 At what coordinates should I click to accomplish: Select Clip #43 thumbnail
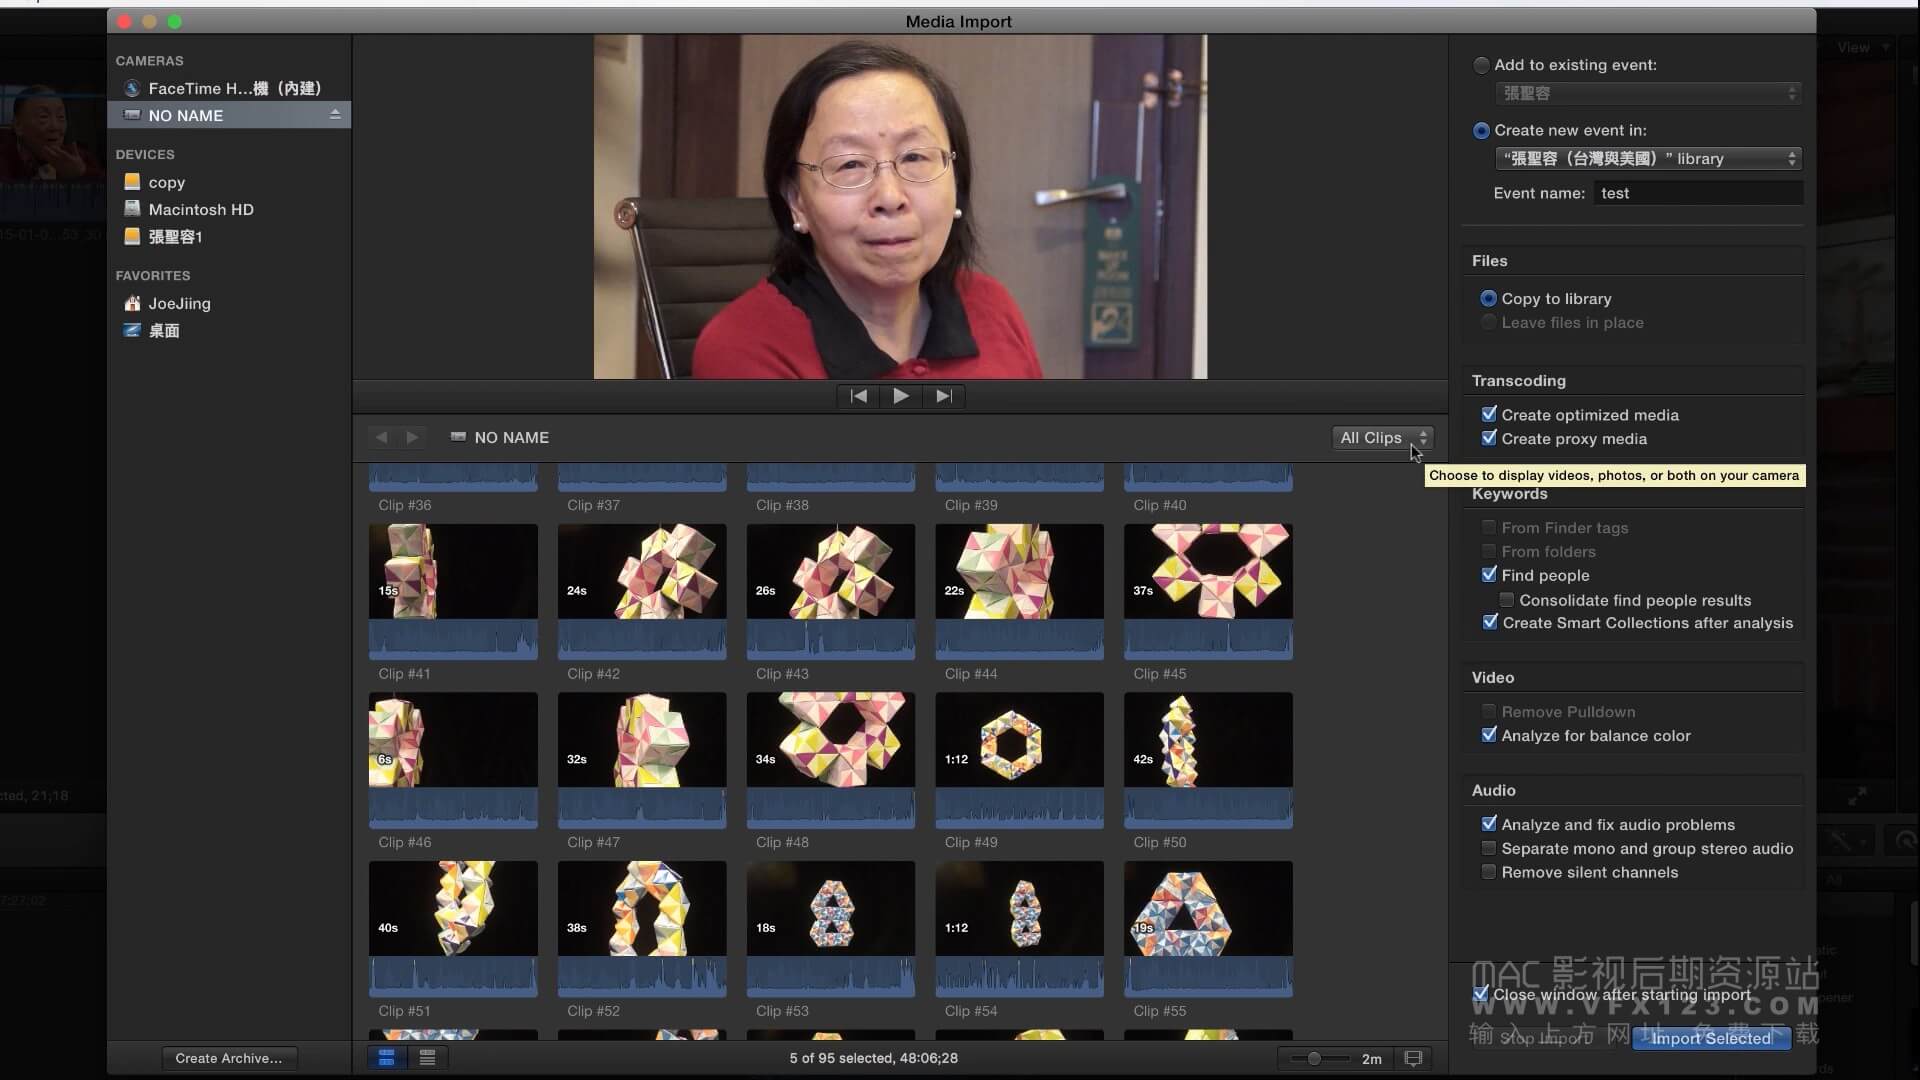coord(831,590)
